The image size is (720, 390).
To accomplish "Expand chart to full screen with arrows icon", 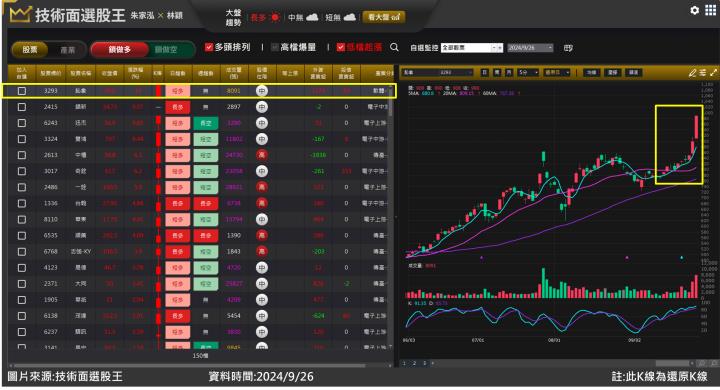I will 713,73.
